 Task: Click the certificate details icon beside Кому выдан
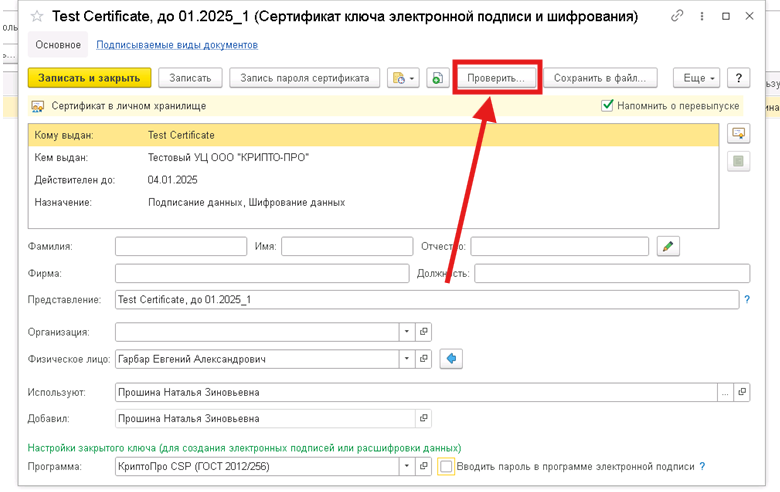[x=739, y=134]
